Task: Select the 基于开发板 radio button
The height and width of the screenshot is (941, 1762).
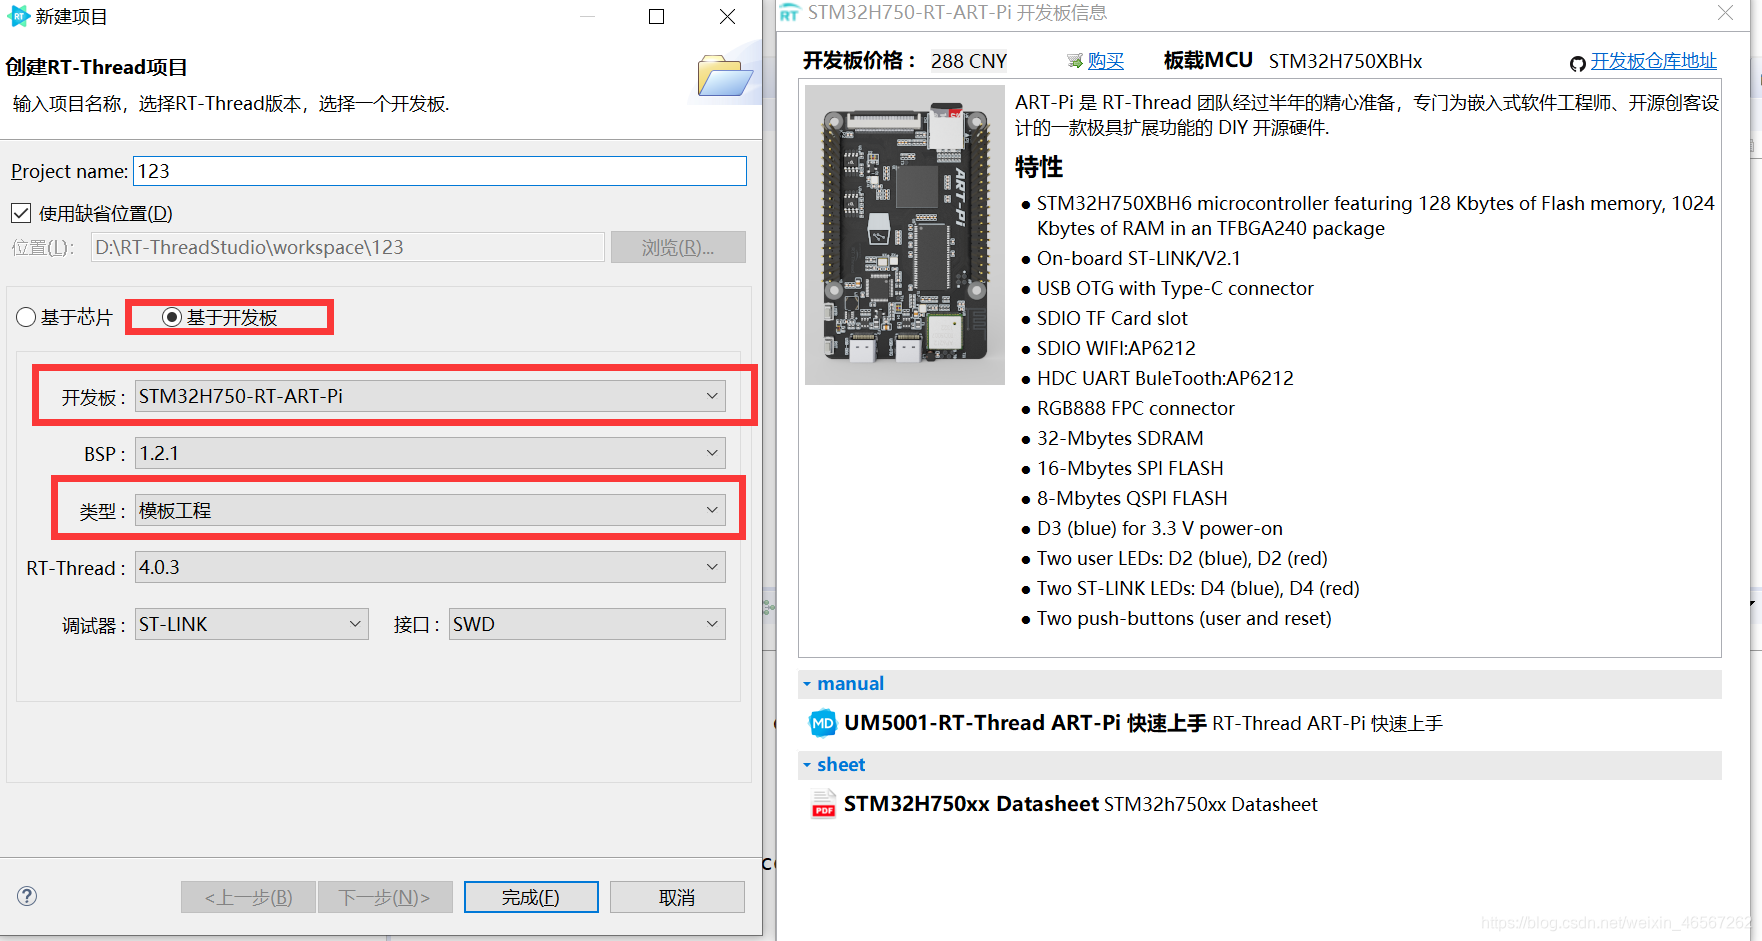Action: point(172,317)
